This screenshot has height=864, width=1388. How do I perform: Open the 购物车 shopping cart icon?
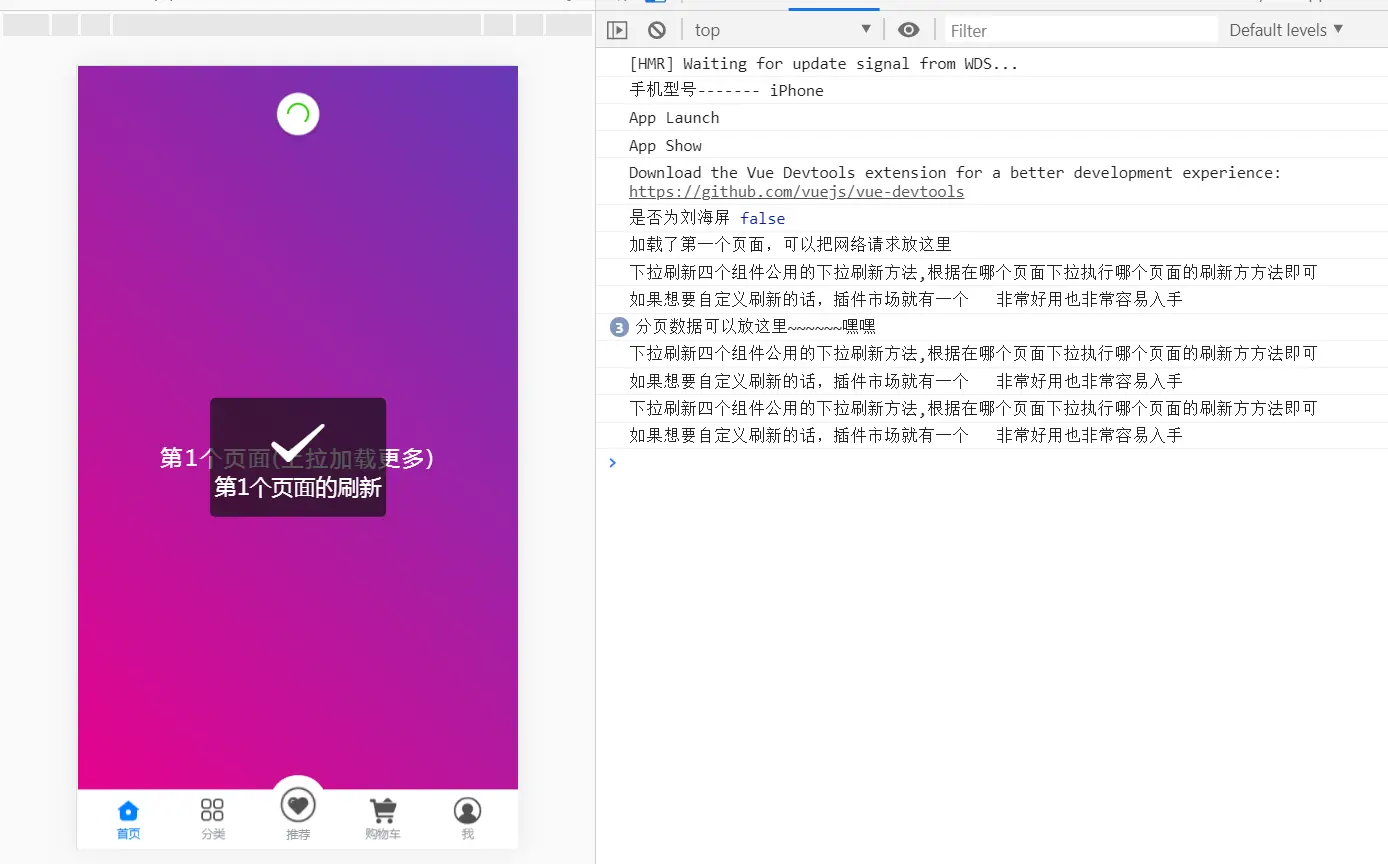point(382,811)
